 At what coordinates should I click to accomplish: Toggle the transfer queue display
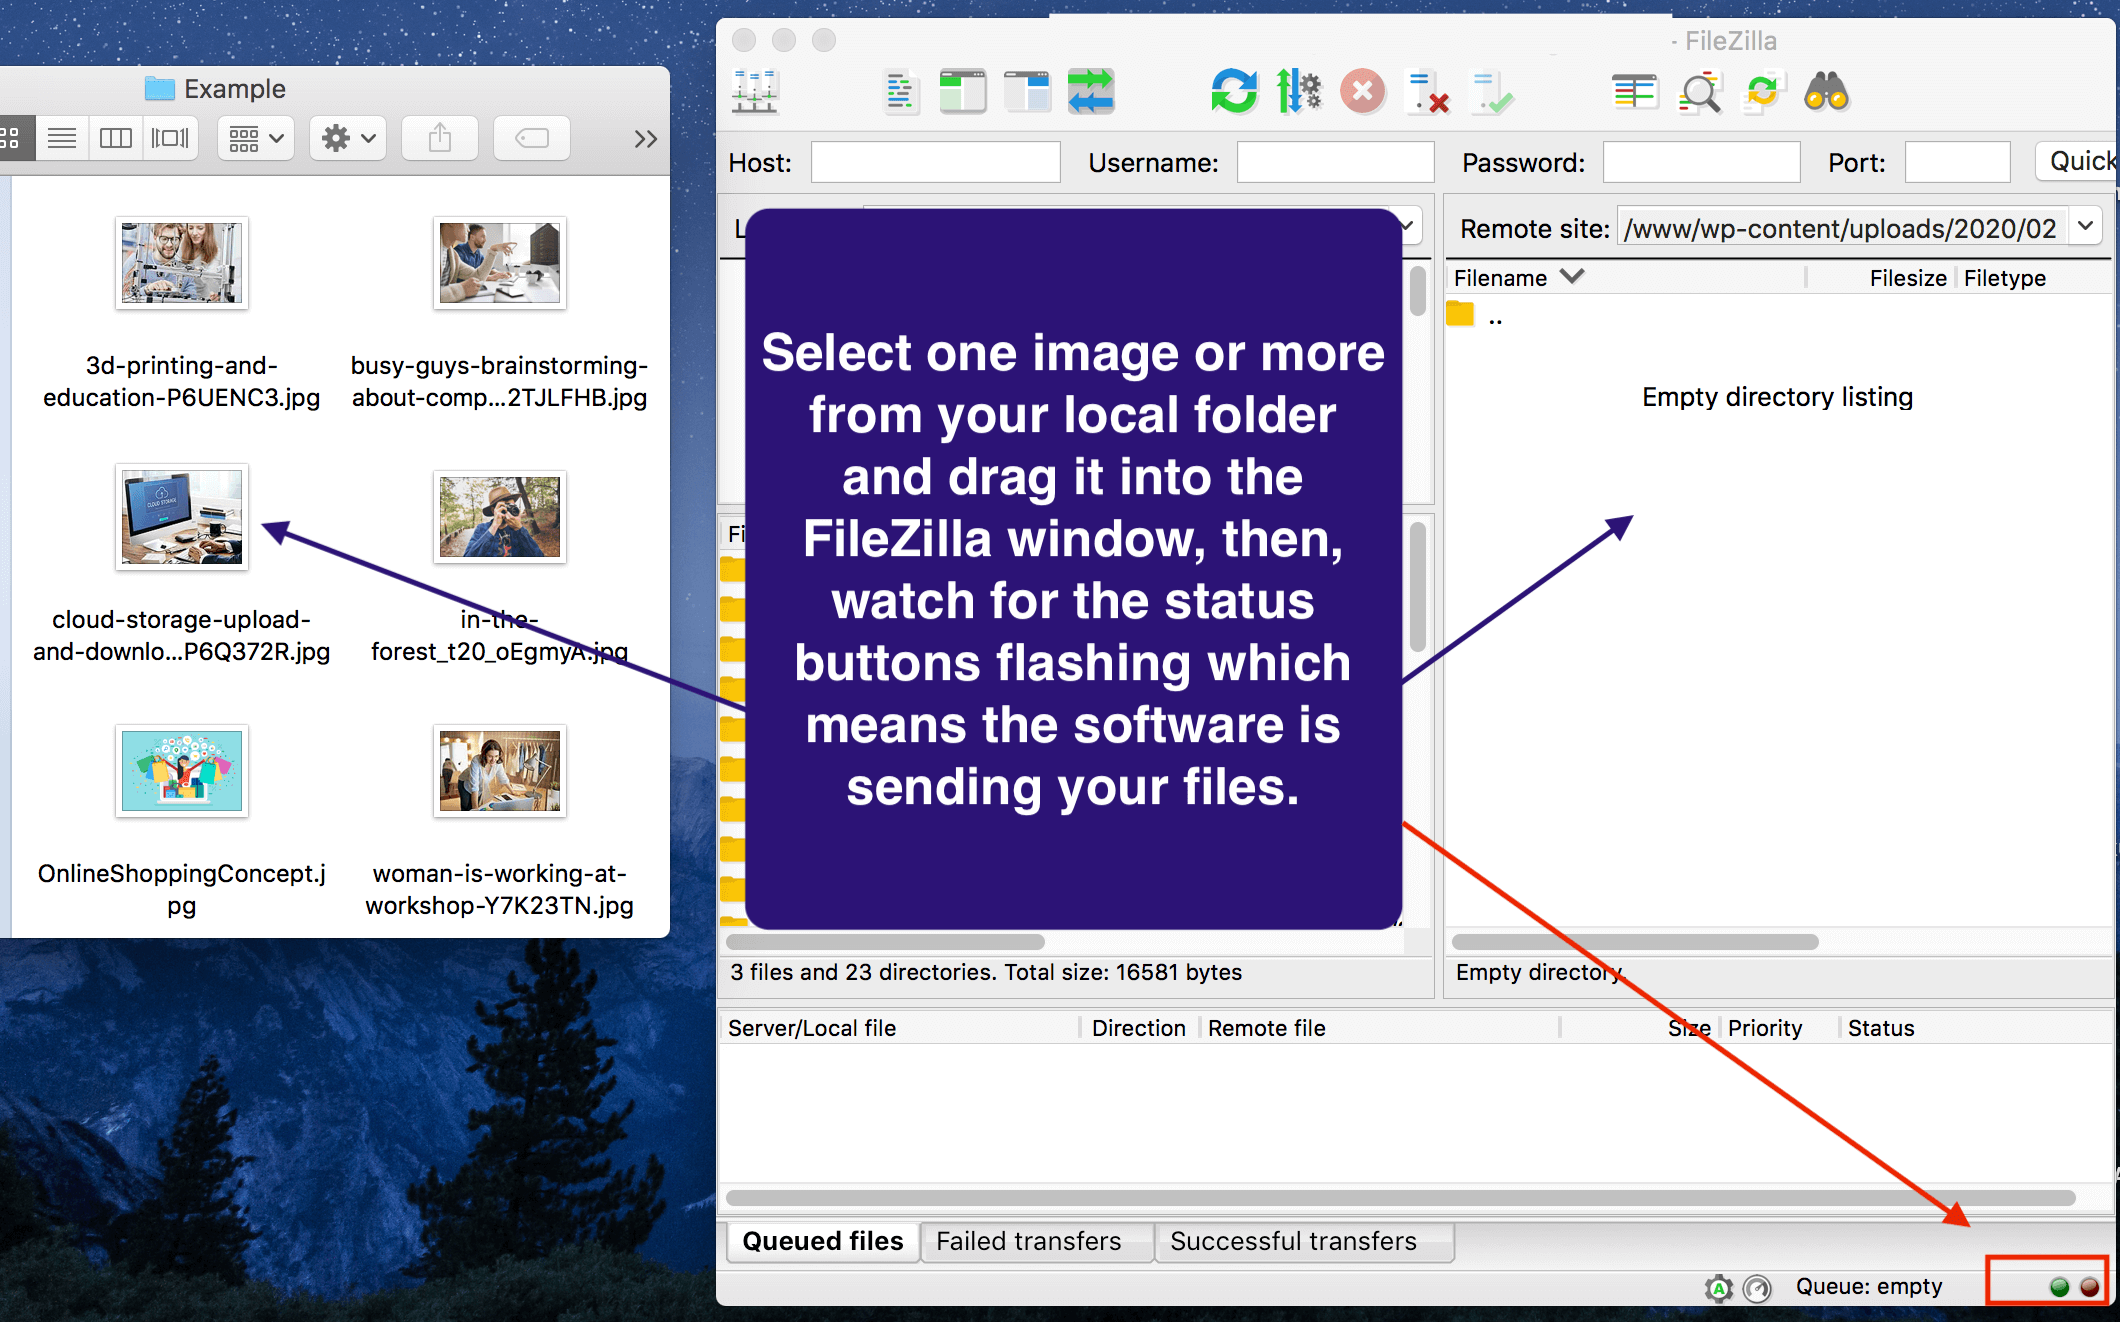1091,91
